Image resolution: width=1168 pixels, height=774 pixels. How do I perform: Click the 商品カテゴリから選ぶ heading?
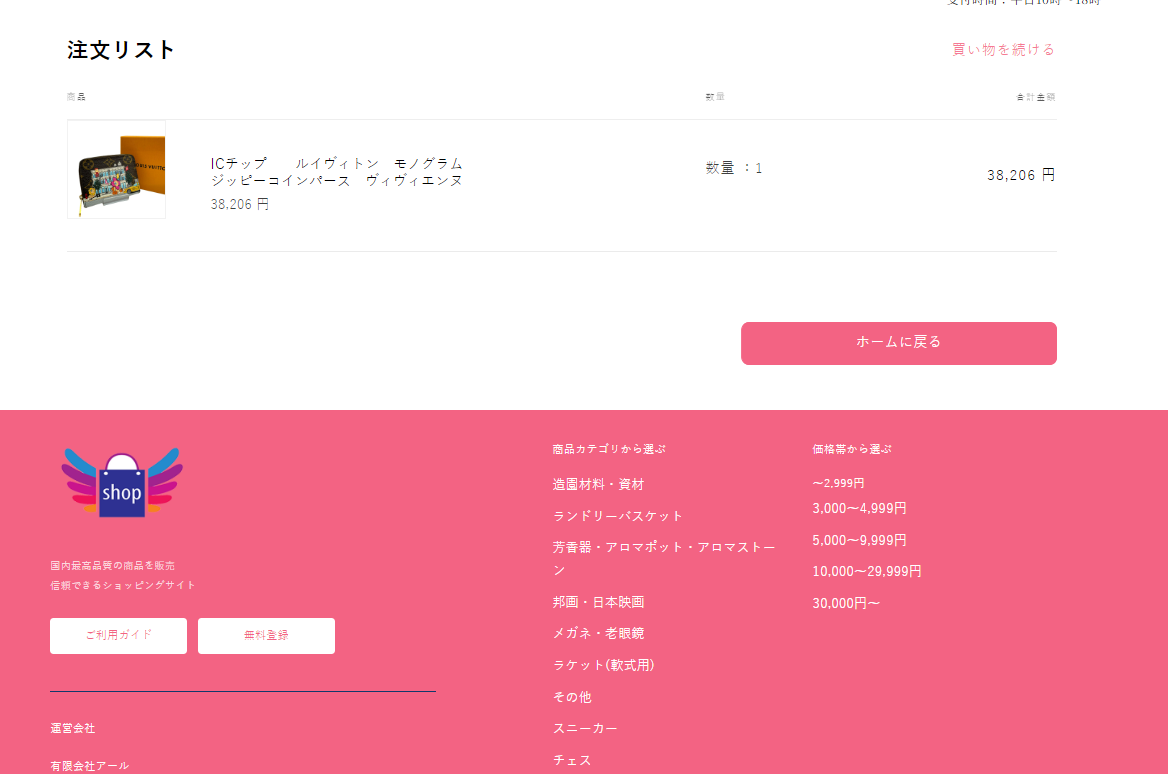609,449
